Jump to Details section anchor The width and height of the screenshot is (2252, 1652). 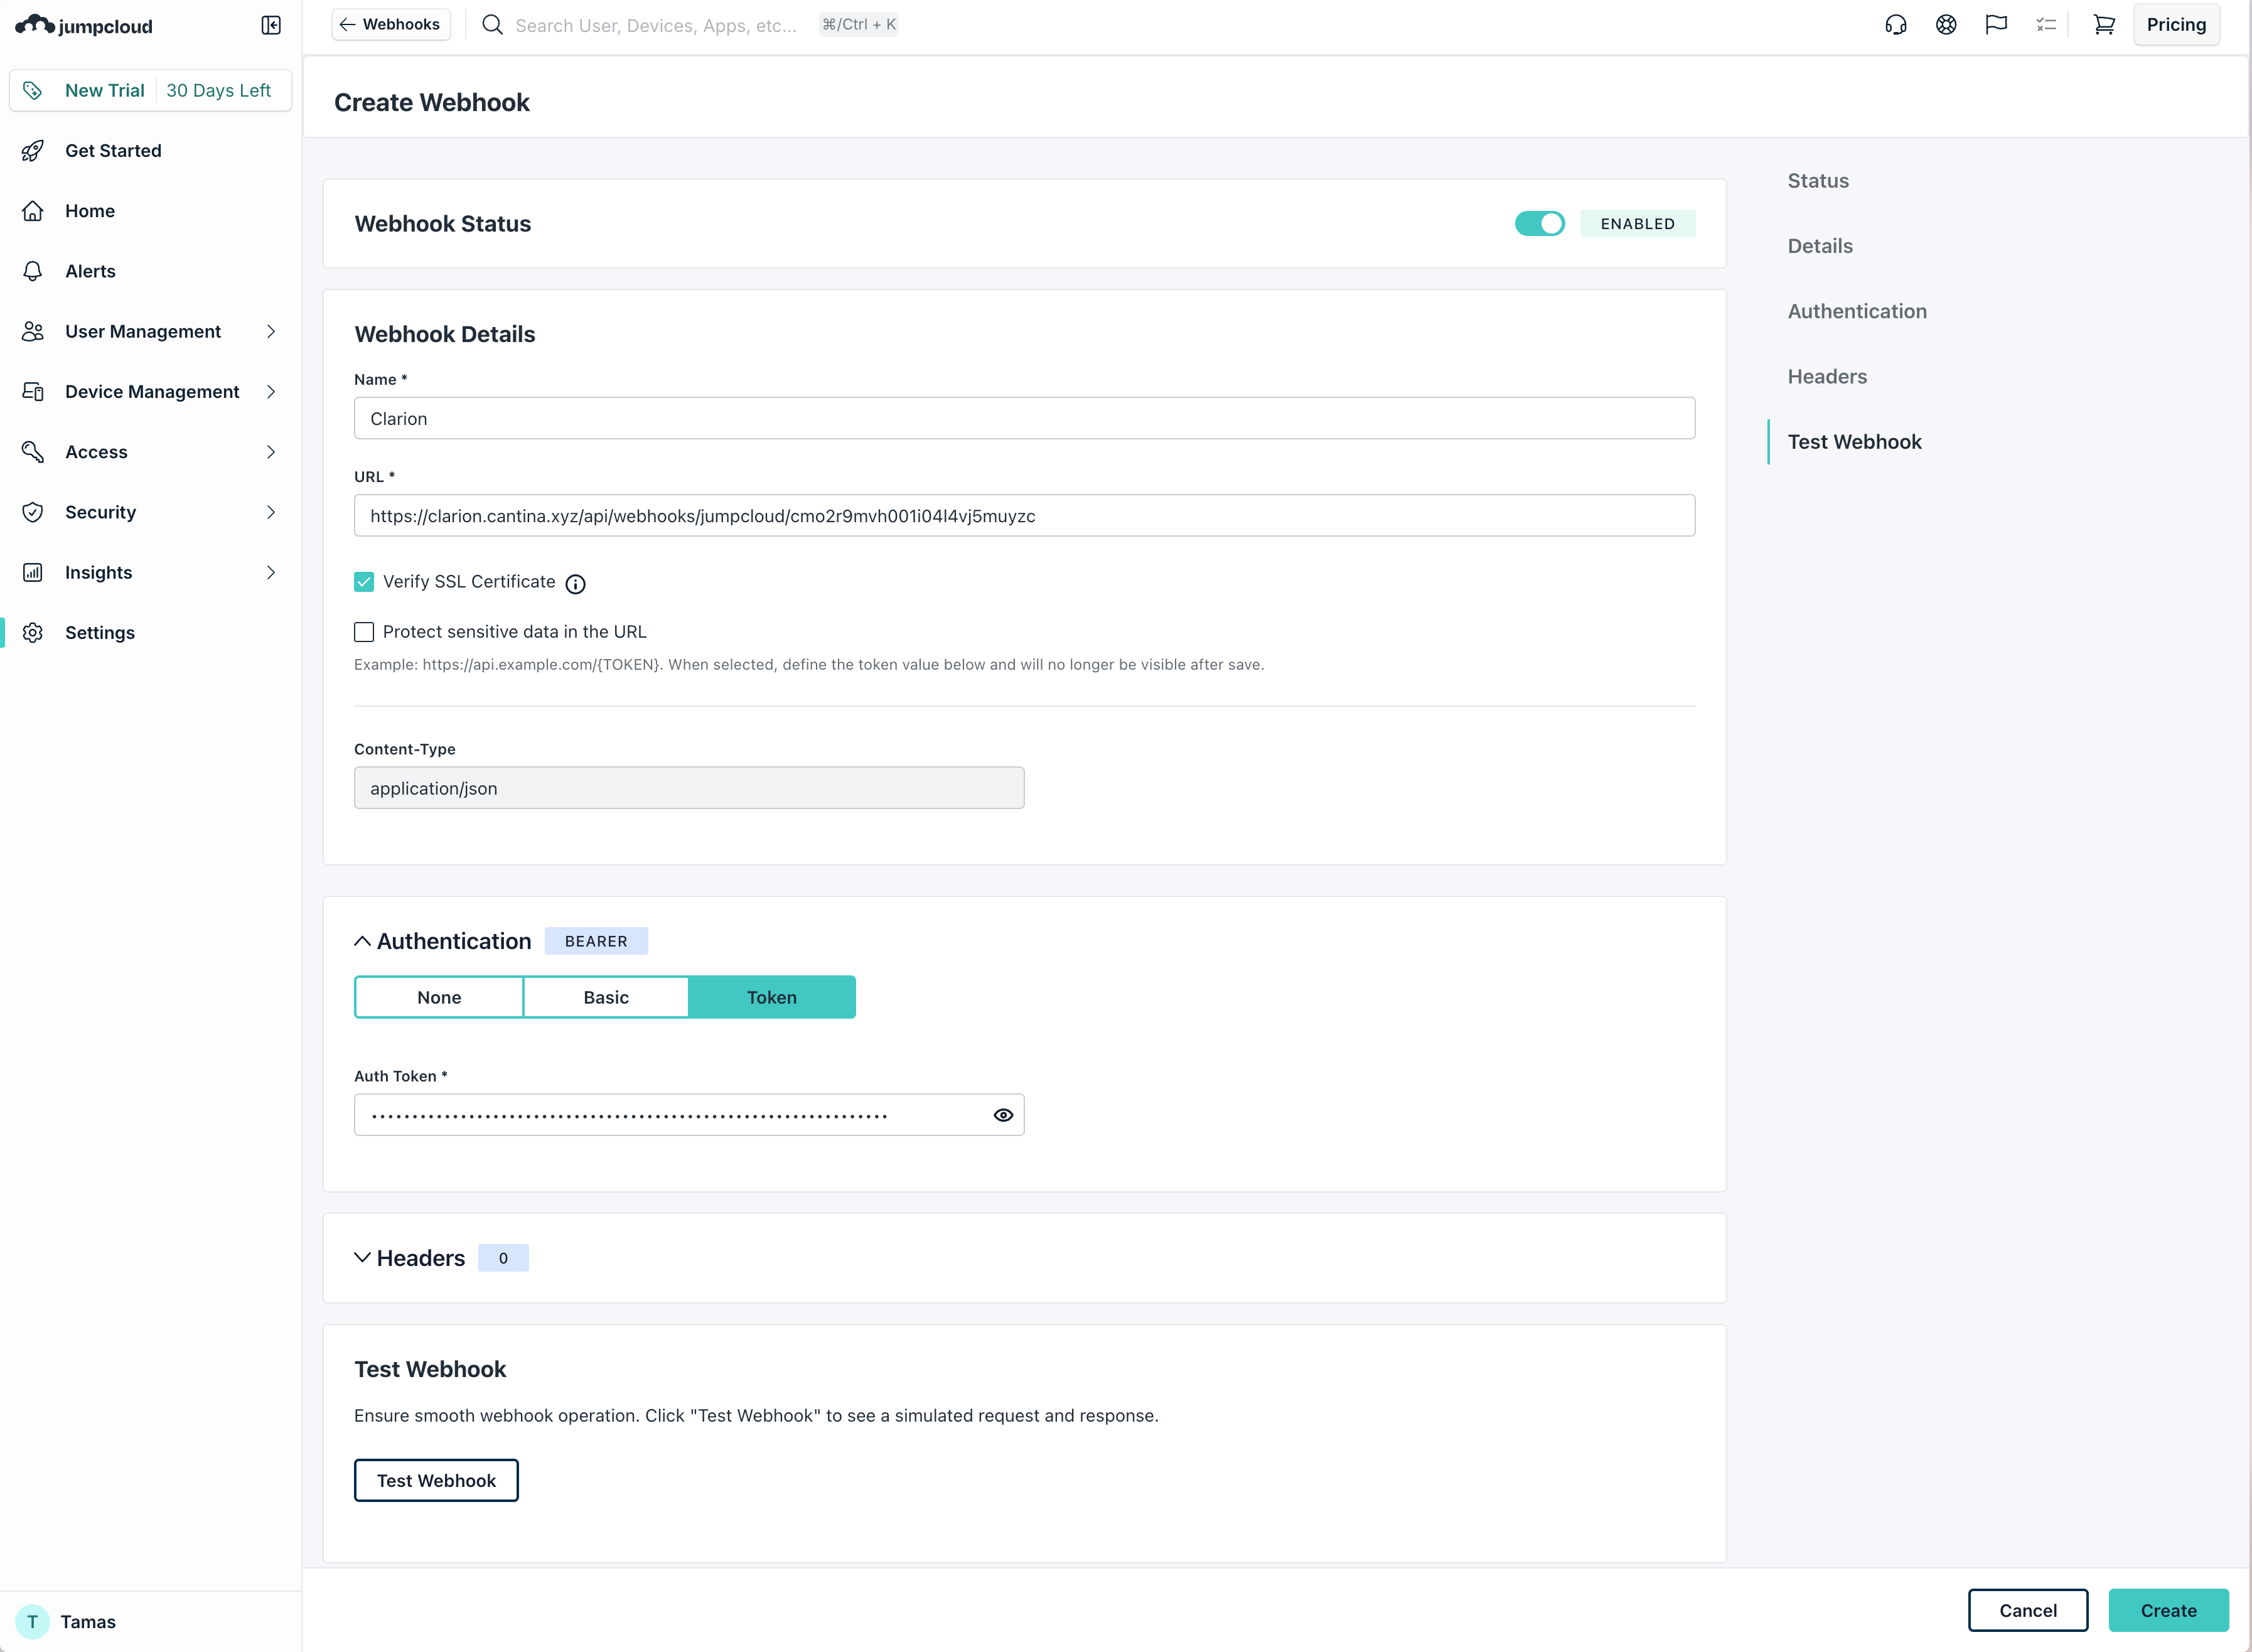(x=1820, y=246)
